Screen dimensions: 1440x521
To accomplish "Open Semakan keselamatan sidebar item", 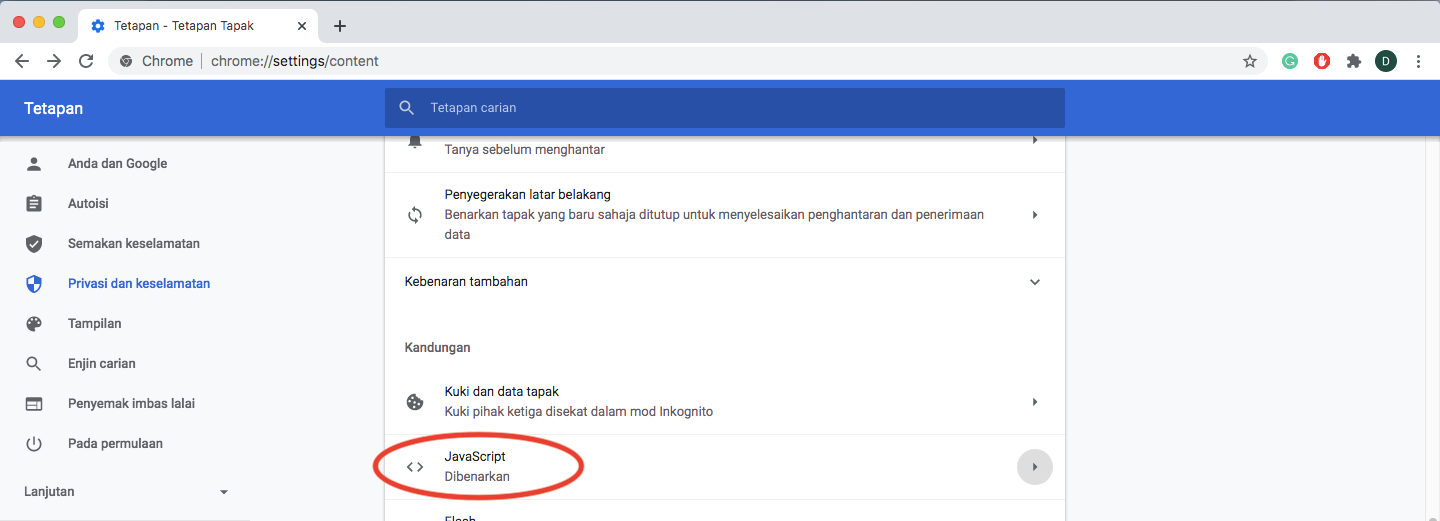I will point(133,244).
